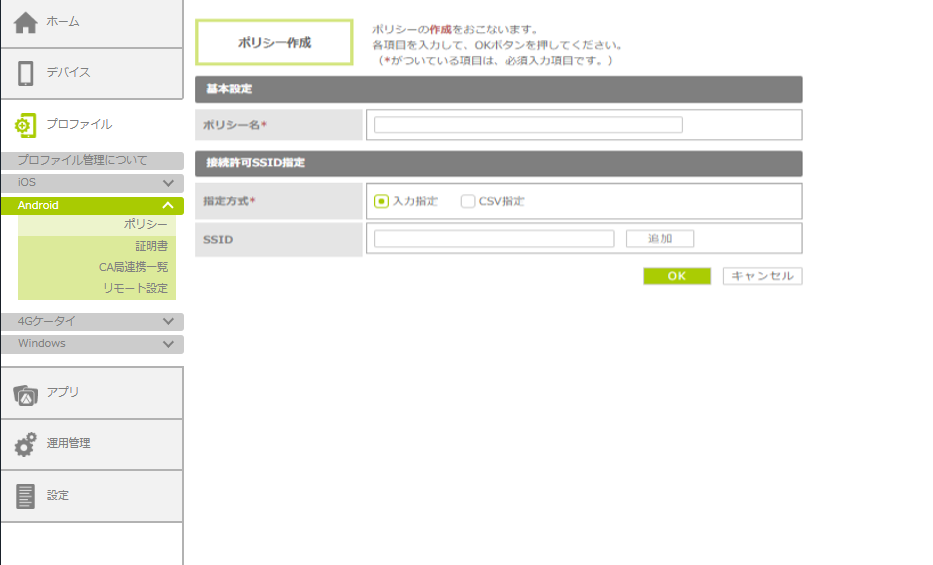Open リモート設定 menu item
The image size is (933, 565).
(x=135, y=288)
